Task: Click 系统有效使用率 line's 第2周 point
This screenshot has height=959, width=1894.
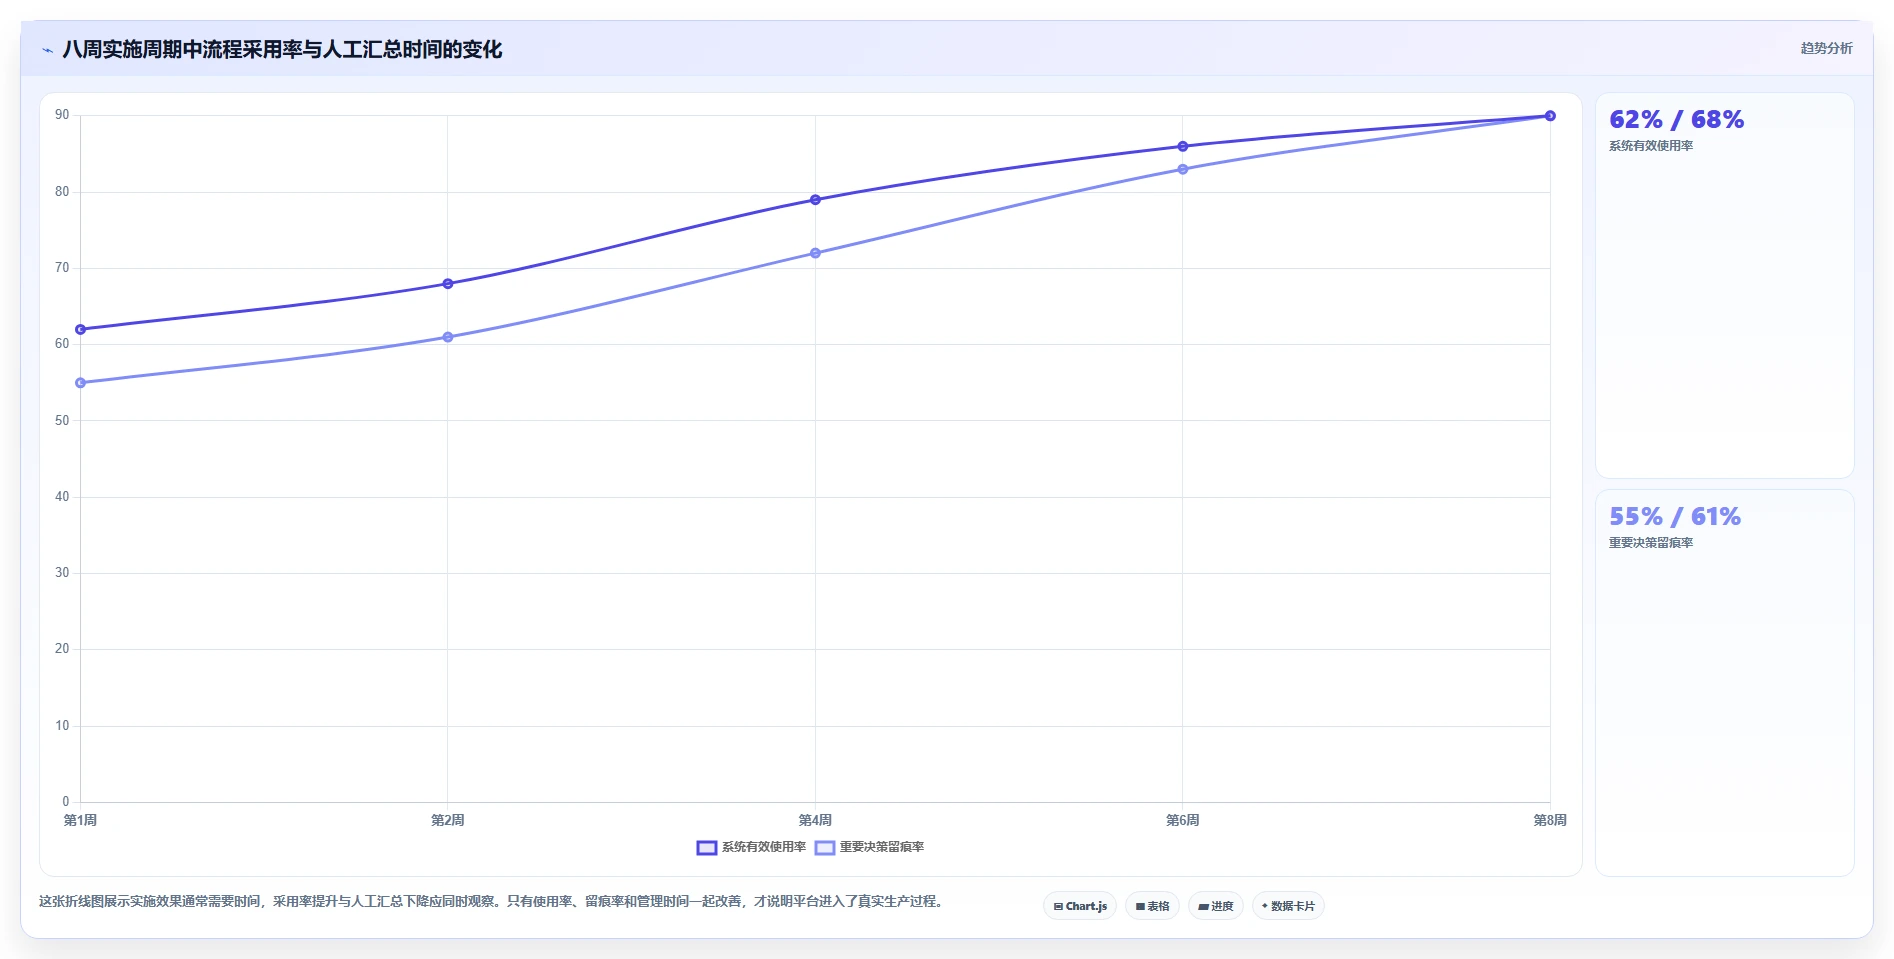Action: tap(448, 284)
